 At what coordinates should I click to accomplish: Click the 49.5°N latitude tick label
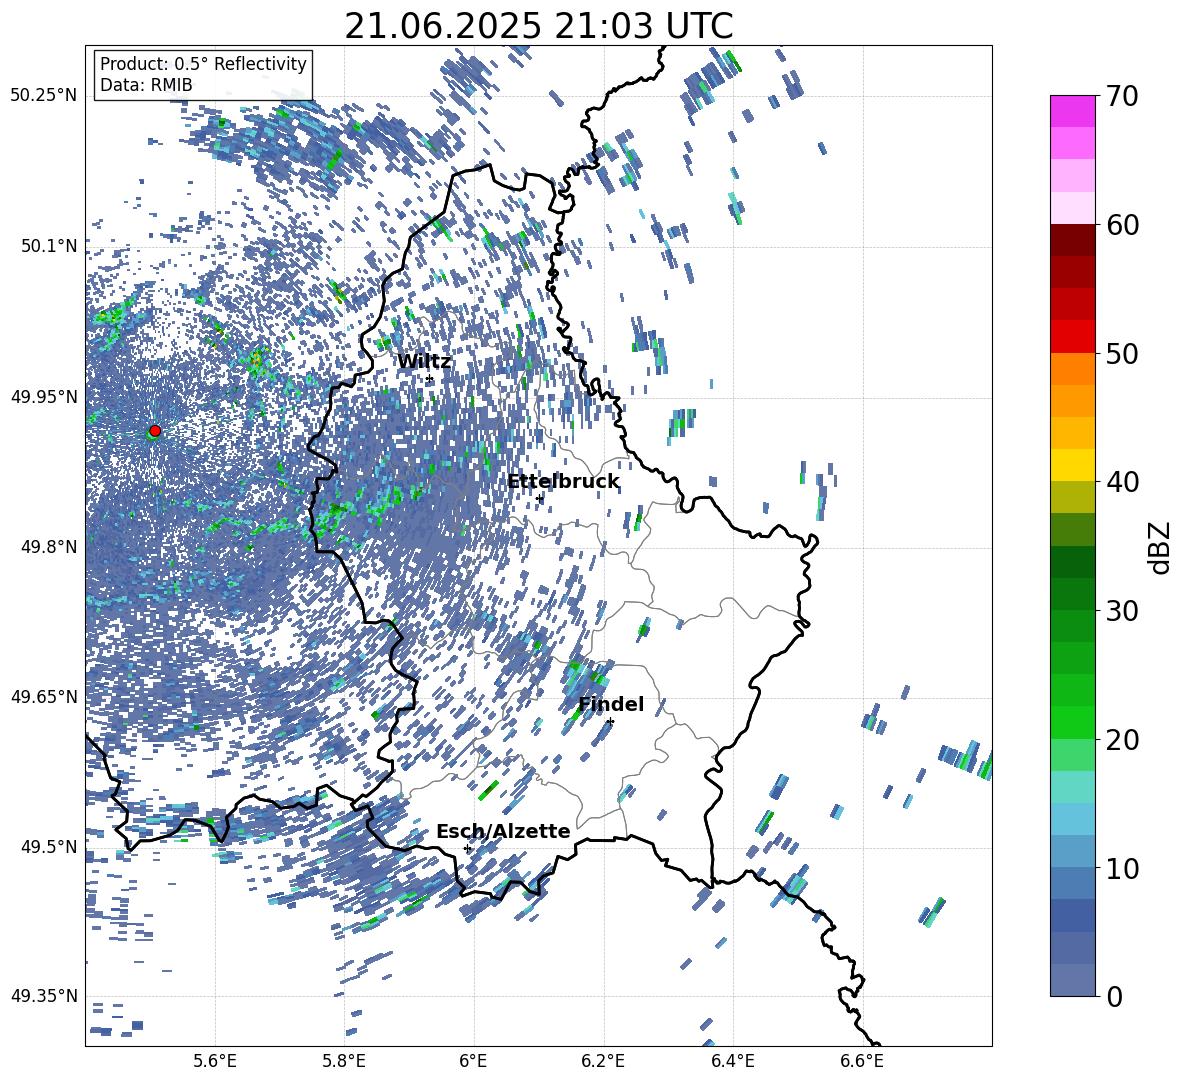click(x=50, y=847)
